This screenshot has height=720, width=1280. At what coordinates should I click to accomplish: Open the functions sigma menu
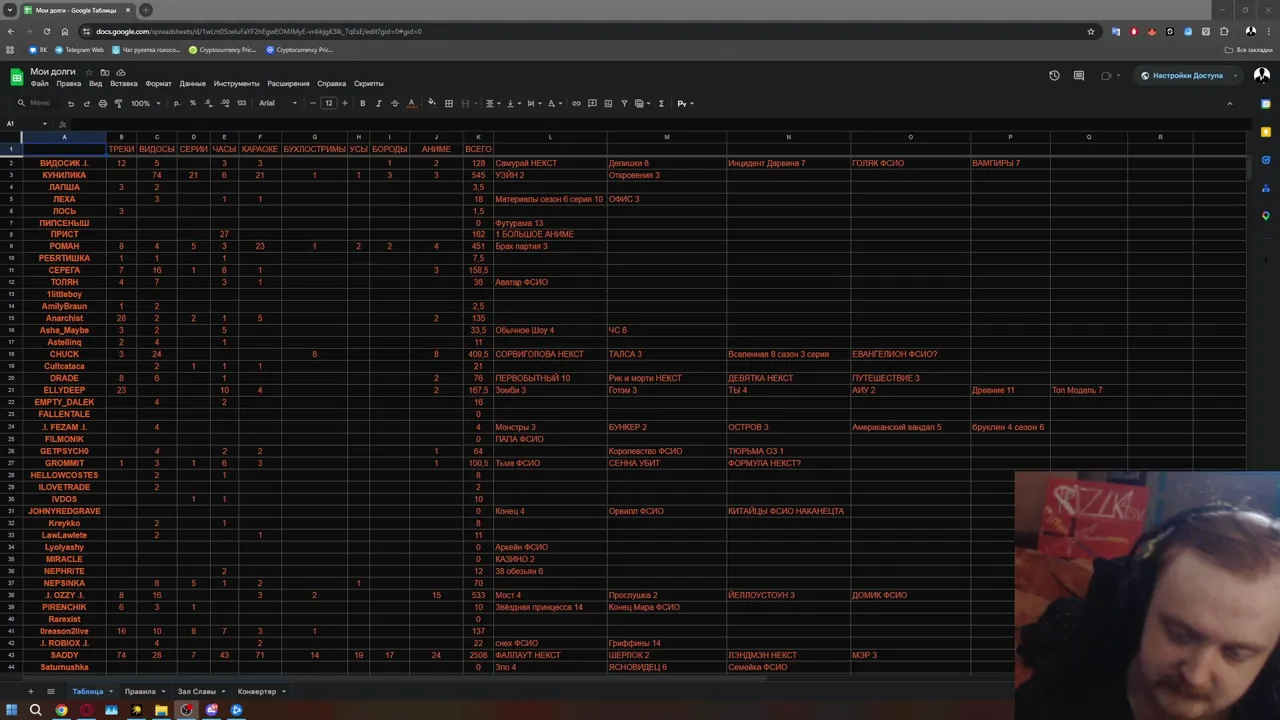(x=661, y=103)
